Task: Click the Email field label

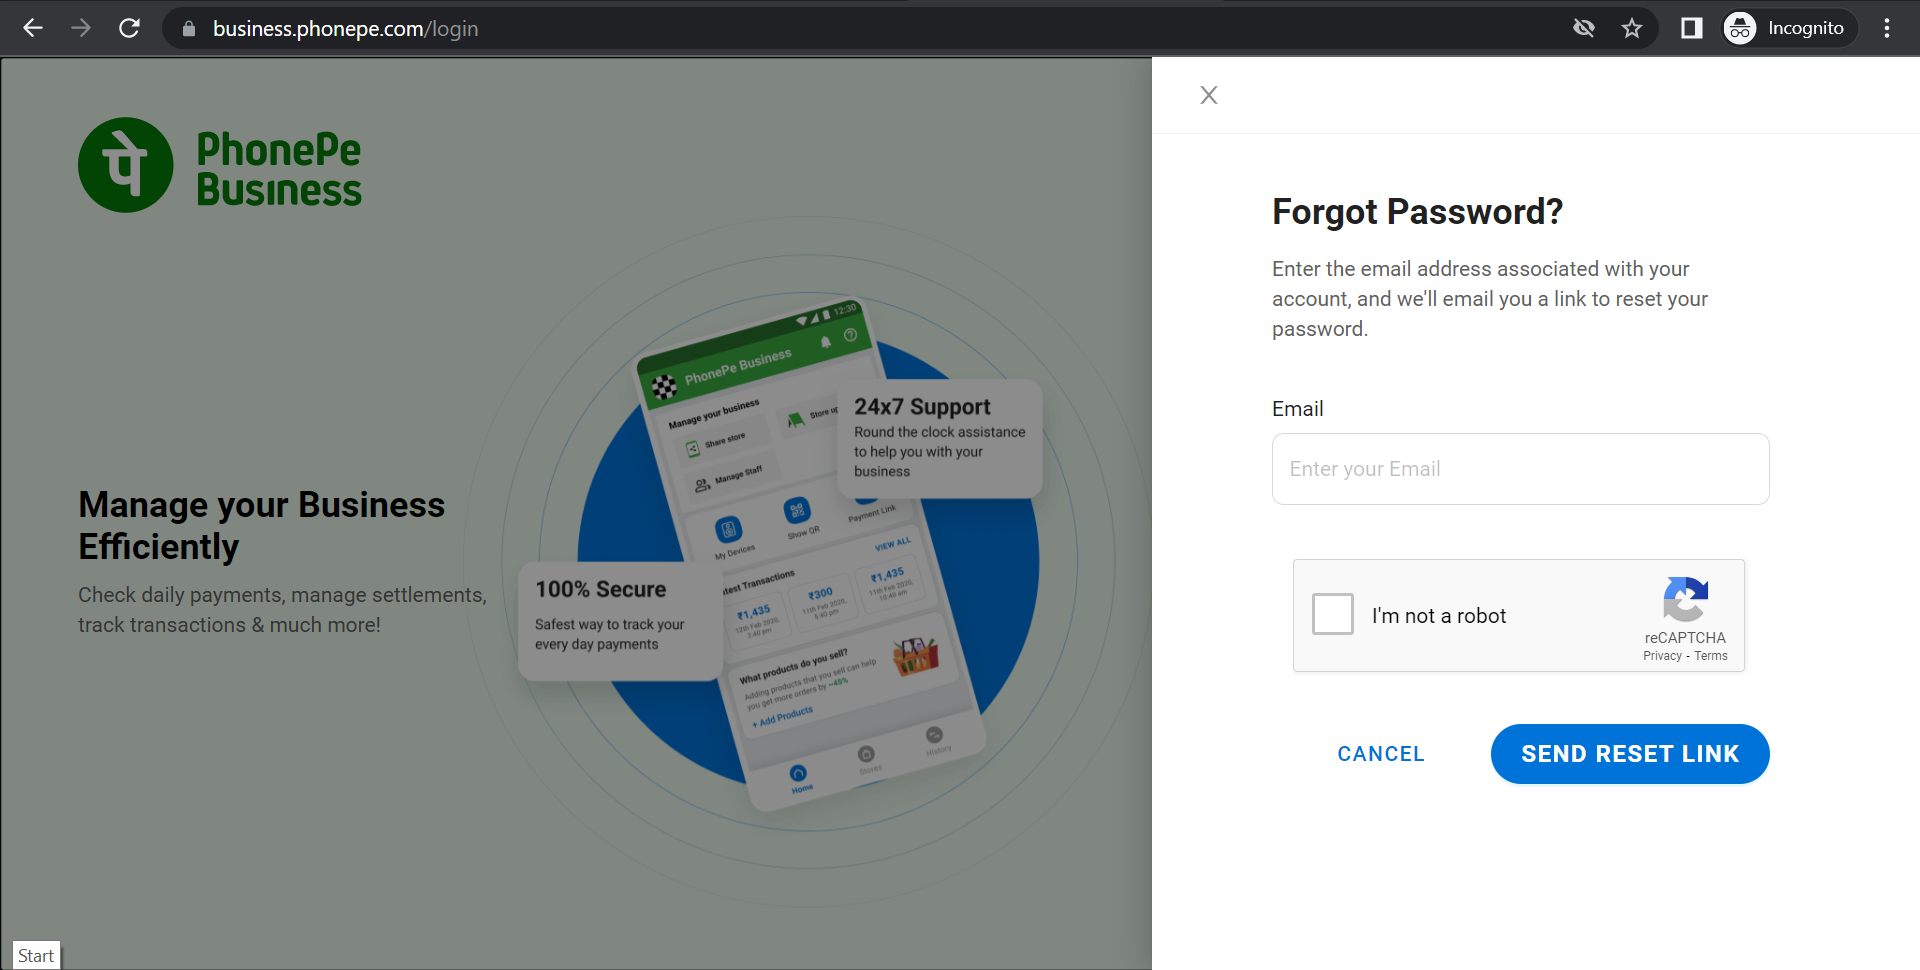Action: coord(1297,409)
